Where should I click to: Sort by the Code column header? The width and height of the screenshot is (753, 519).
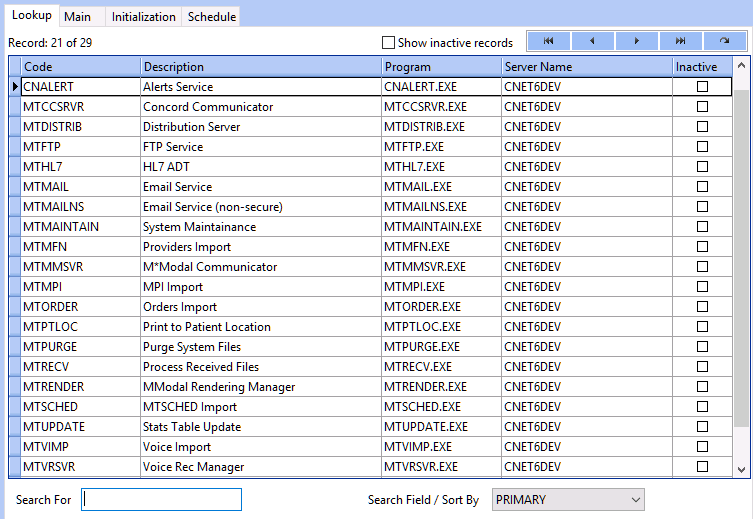pos(81,67)
